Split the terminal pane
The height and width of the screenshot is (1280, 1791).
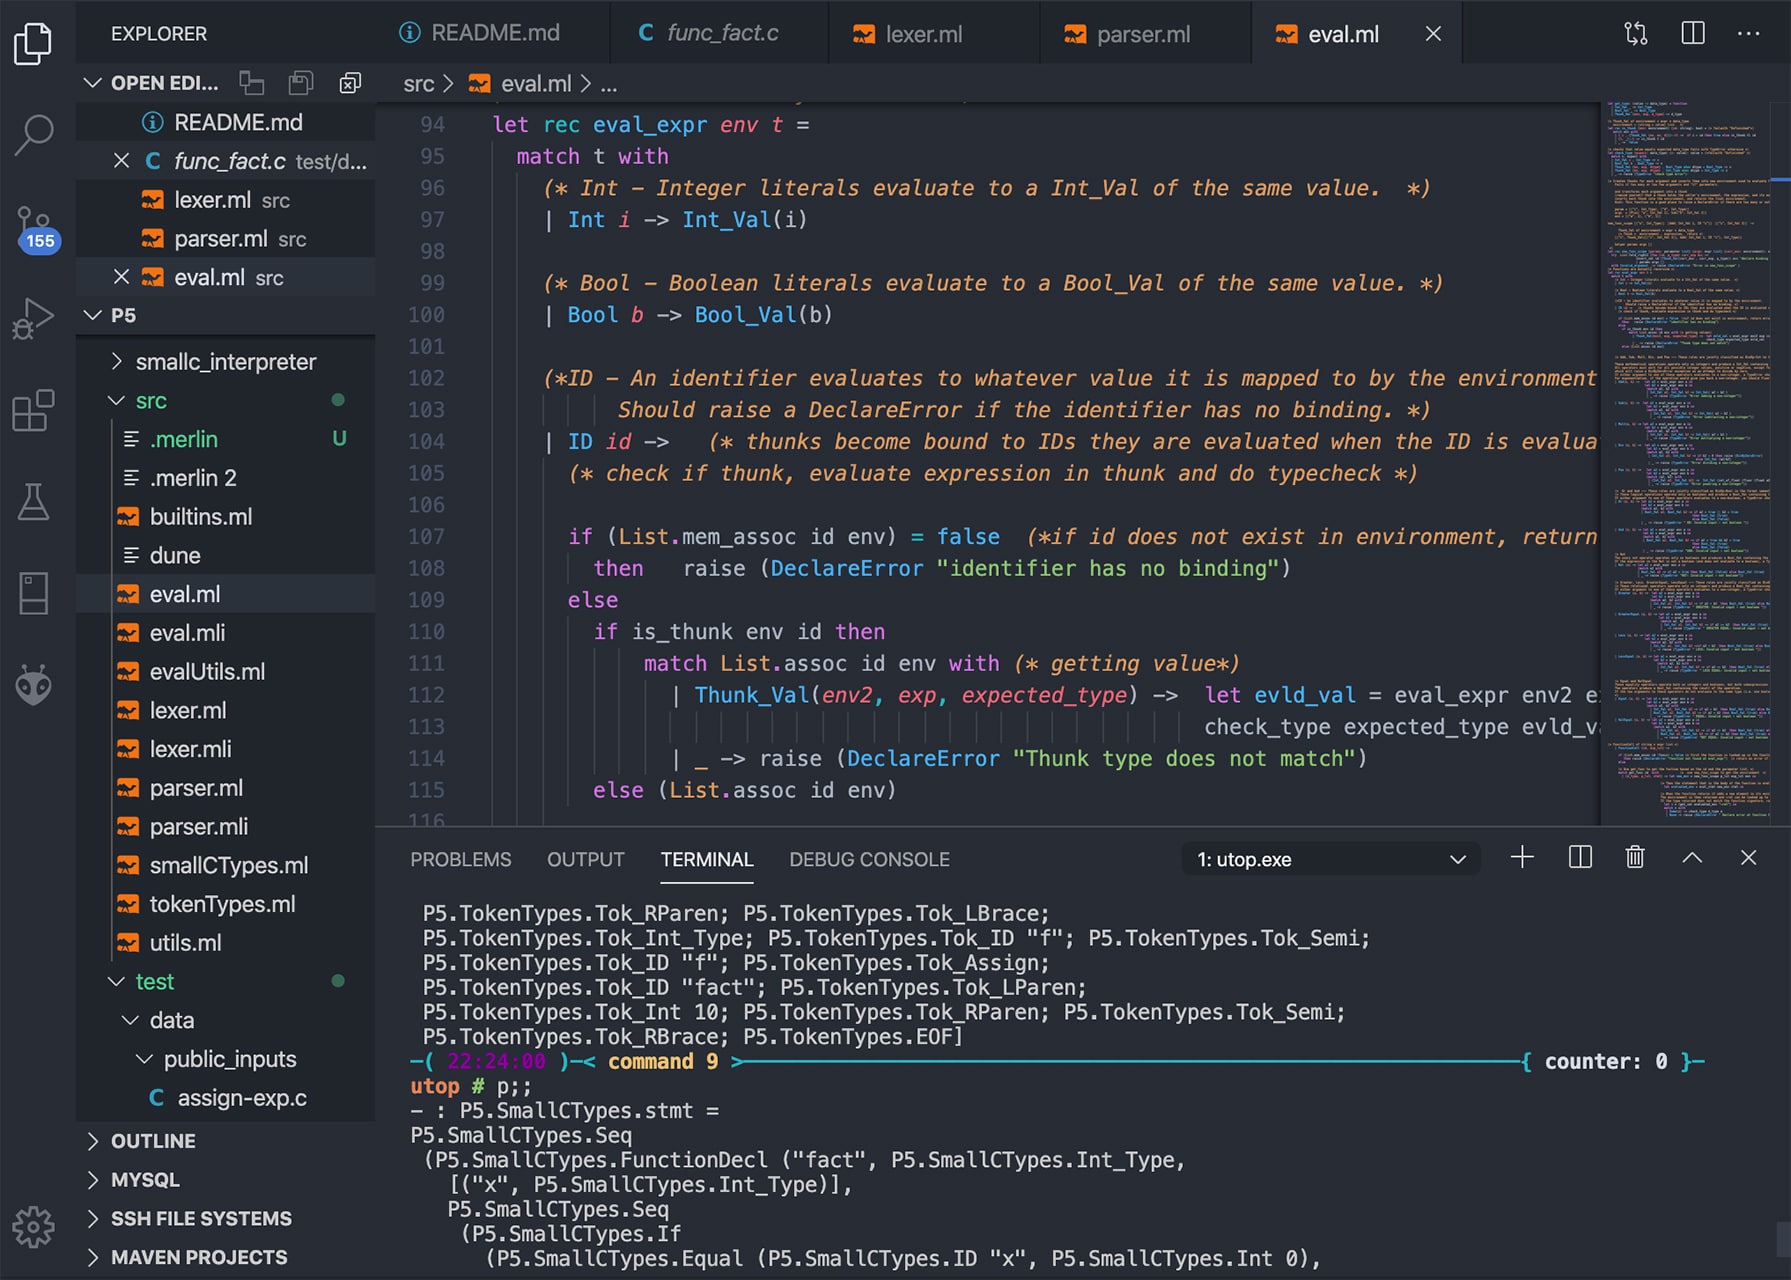(1579, 857)
